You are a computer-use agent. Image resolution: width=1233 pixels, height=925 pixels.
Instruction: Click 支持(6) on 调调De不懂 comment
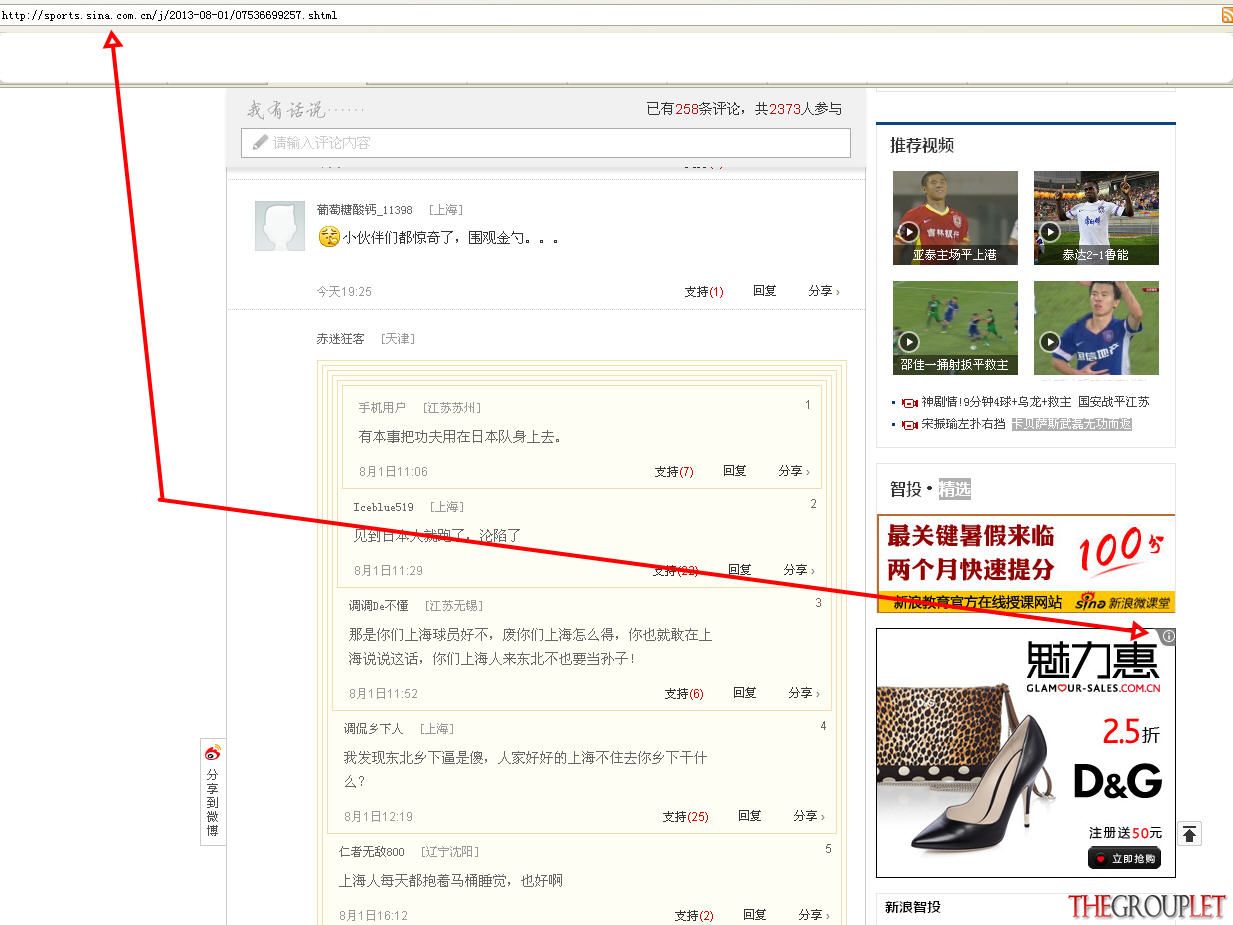[684, 693]
